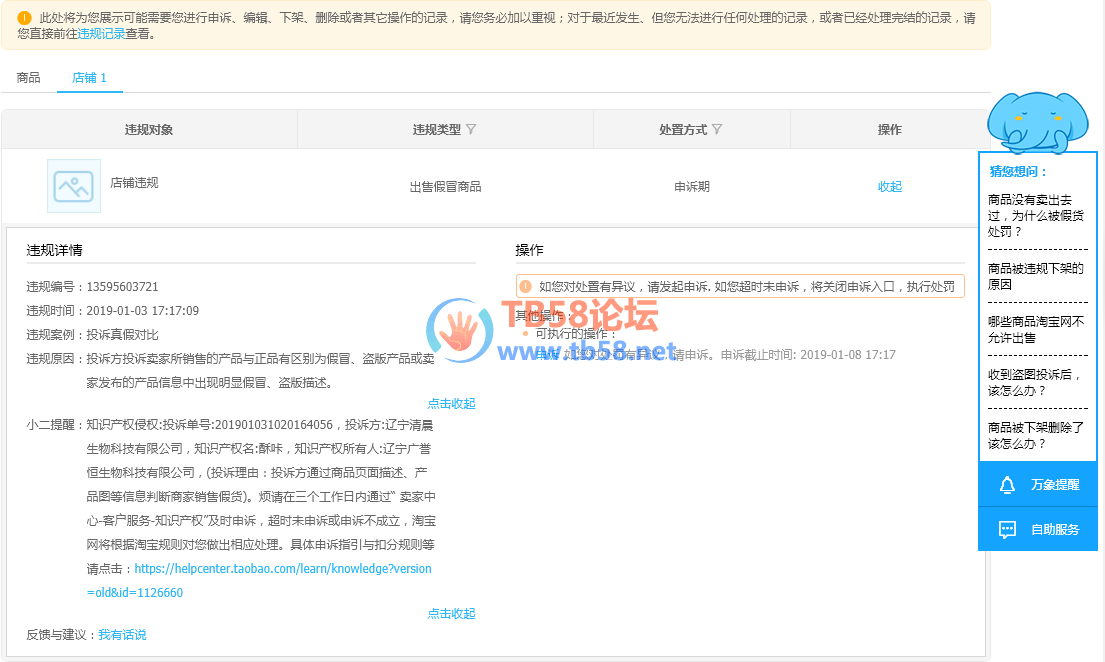
Task: Collapse the row via 收起 link
Action: (889, 186)
